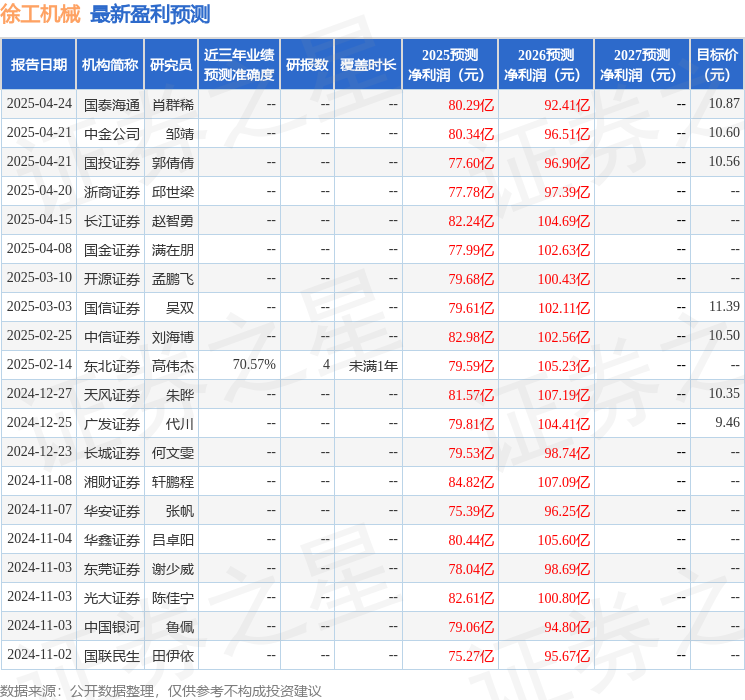Click analyst name 高伟杰
Screen dimensions: 745x700
173,366
